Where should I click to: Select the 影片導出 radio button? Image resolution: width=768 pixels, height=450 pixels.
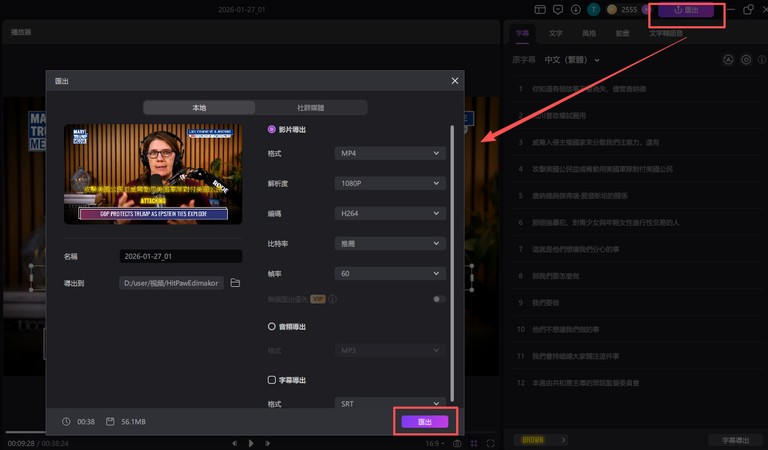271,129
